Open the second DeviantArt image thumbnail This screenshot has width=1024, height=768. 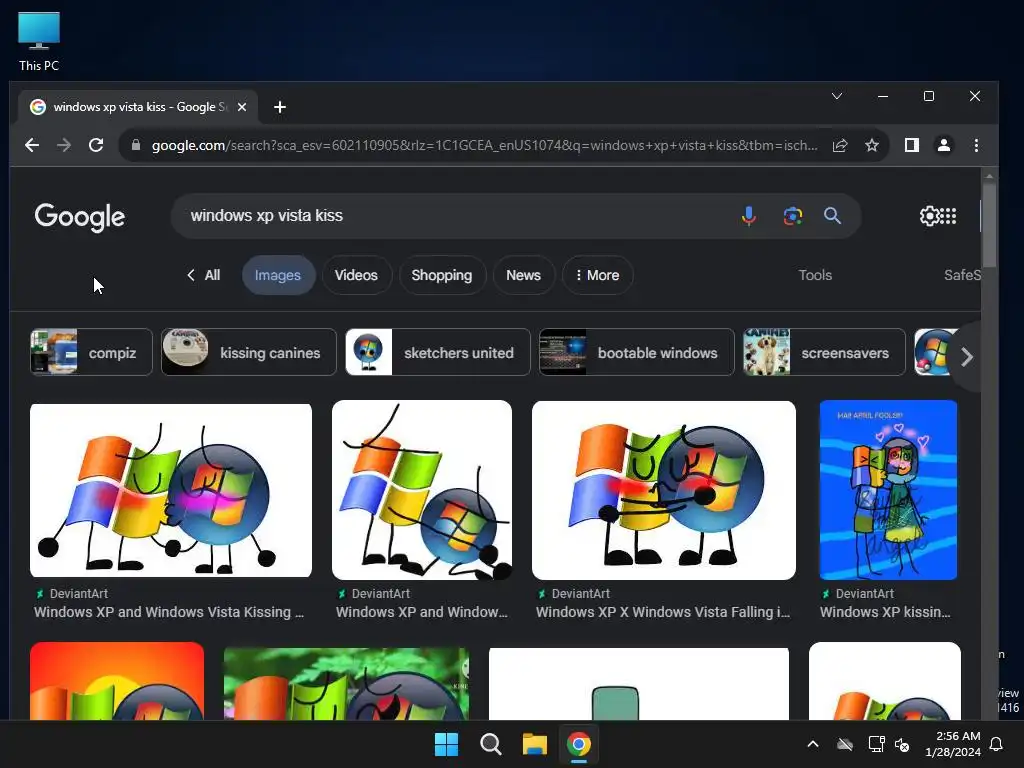pyautogui.click(x=422, y=490)
